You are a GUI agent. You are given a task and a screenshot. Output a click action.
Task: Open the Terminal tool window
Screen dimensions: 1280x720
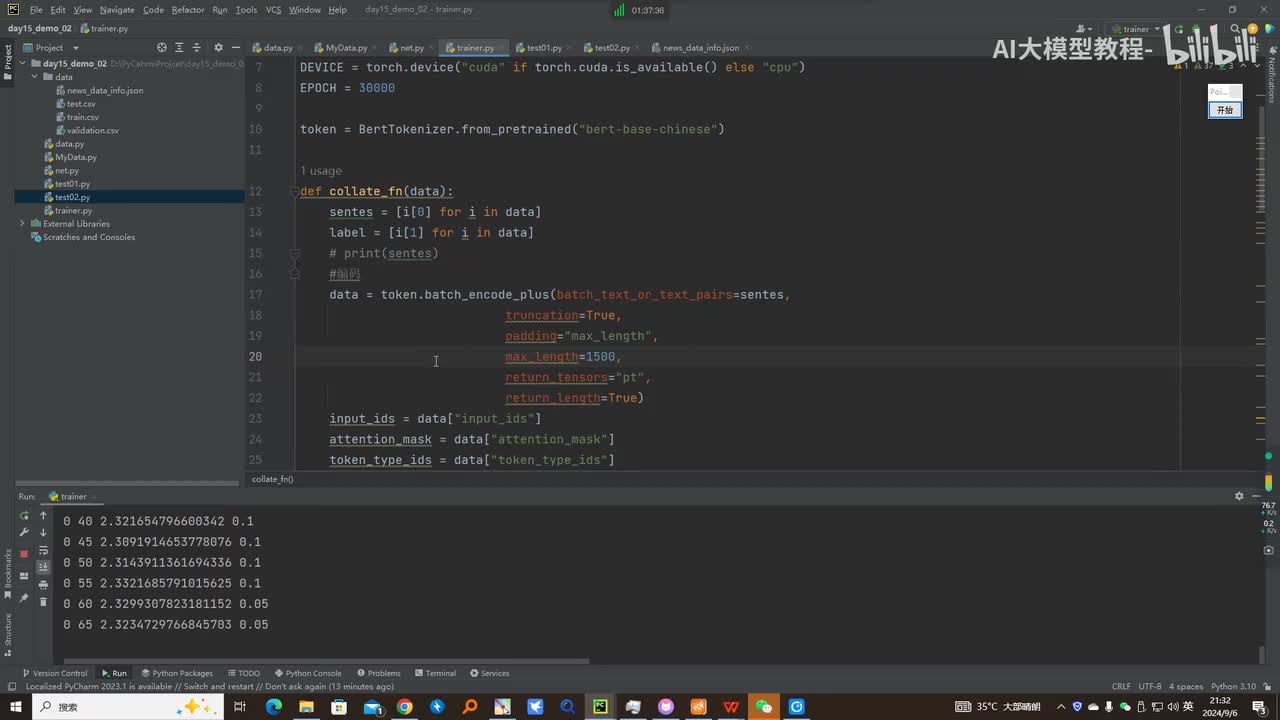[x=435, y=673]
